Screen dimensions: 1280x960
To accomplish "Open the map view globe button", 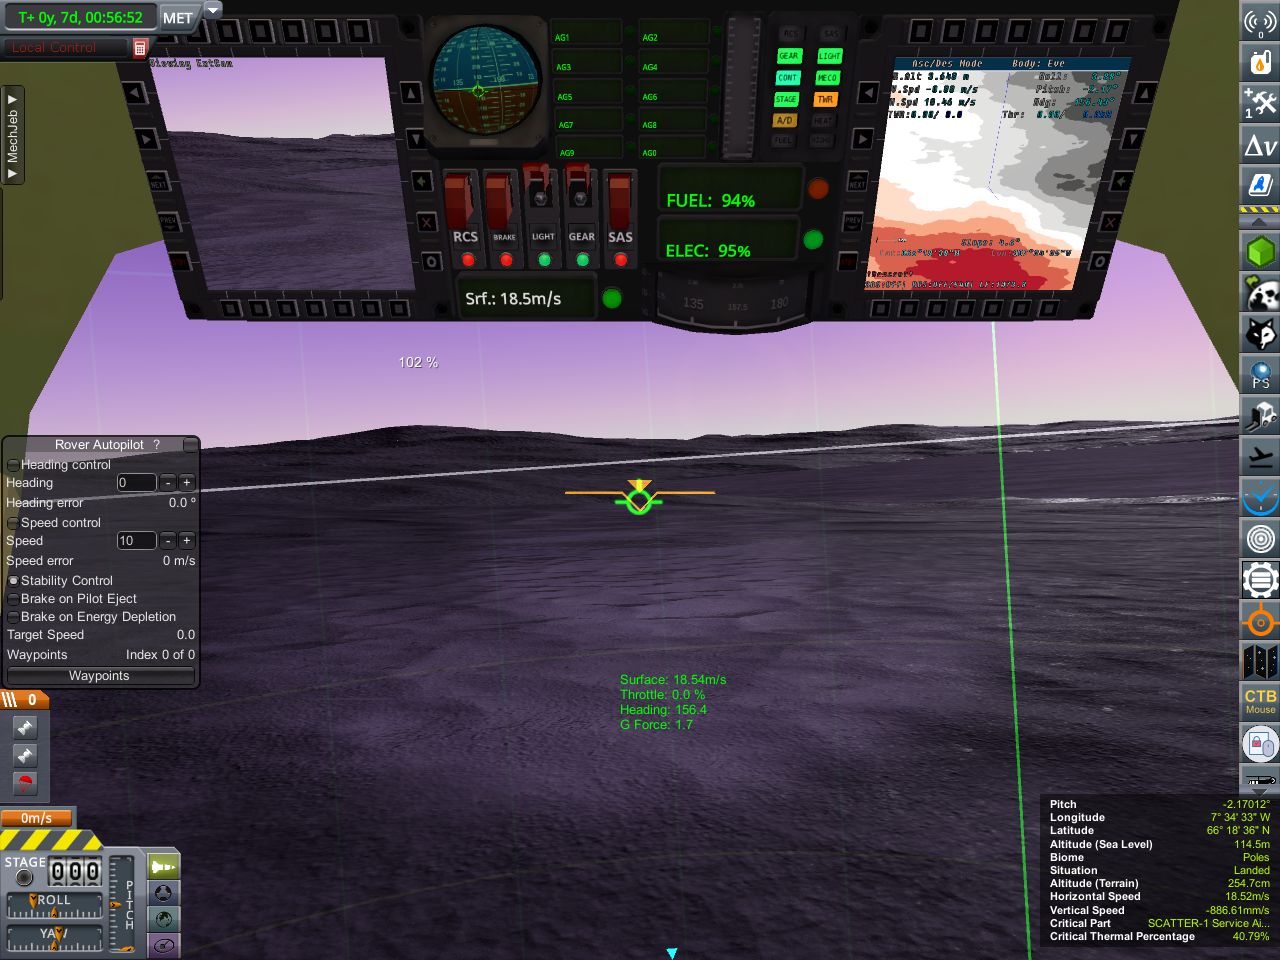I will pyautogui.click(x=163, y=919).
